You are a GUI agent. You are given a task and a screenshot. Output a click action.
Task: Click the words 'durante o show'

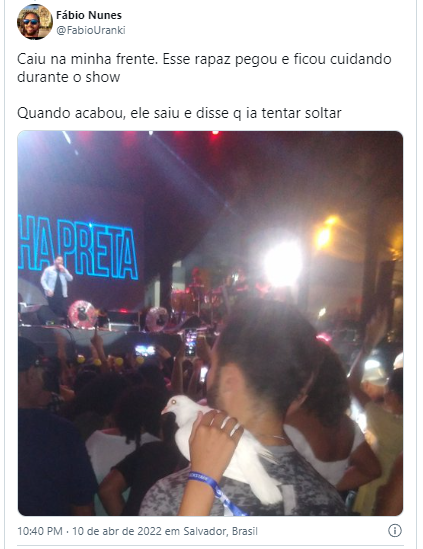(x=69, y=77)
